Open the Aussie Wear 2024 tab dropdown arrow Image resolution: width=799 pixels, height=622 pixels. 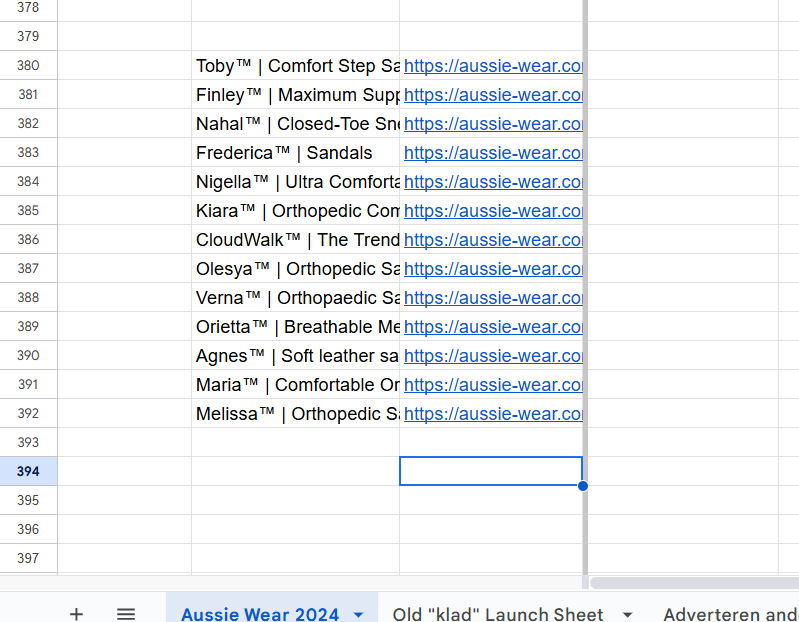358,614
